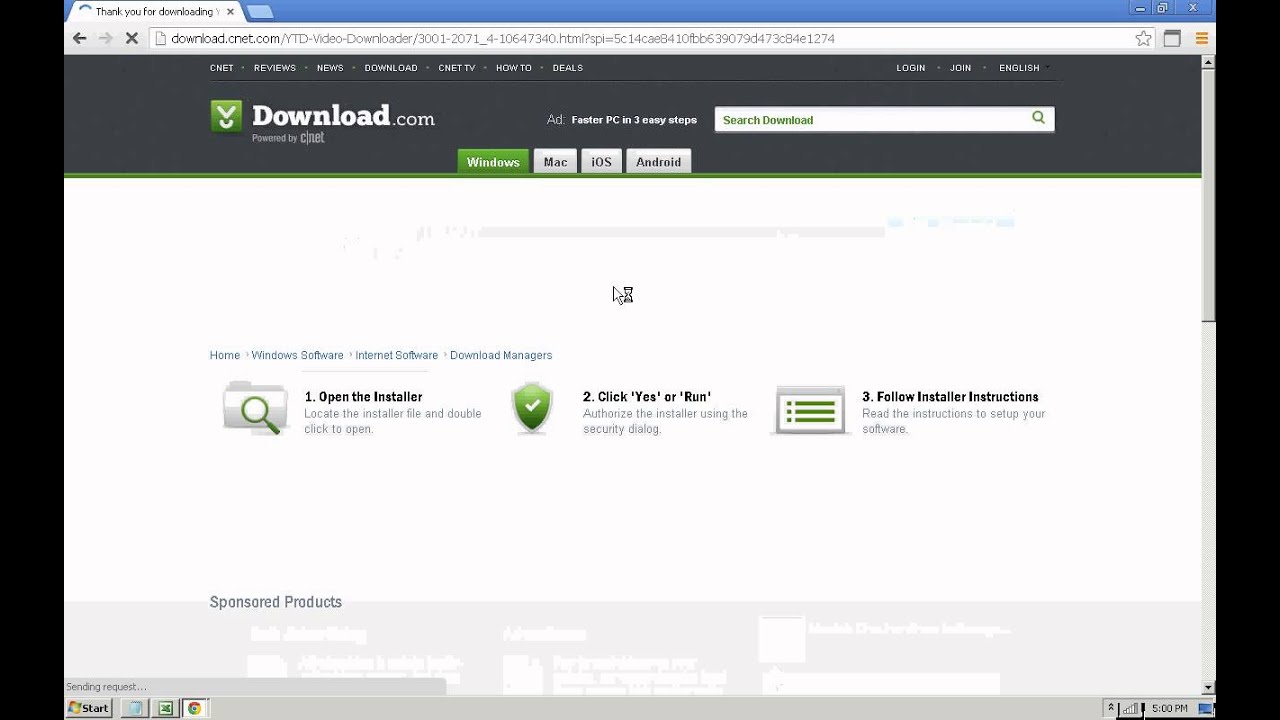
Task: Go to Internet Software breadcrumb
Action: tap(397, 355)
